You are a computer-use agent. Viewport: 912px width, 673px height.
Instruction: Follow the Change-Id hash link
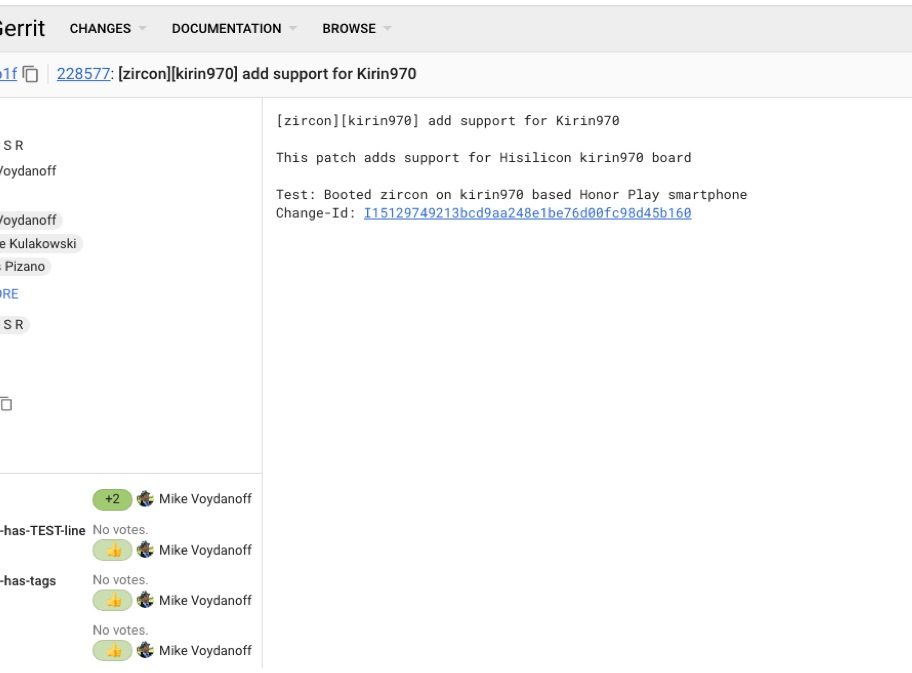[527, 213]
